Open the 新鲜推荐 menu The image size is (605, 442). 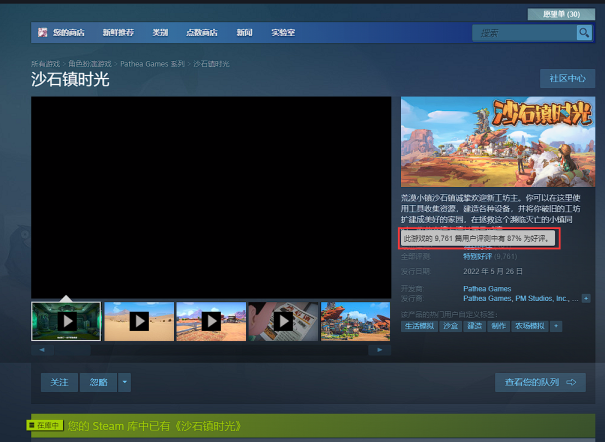coord(118,33)
